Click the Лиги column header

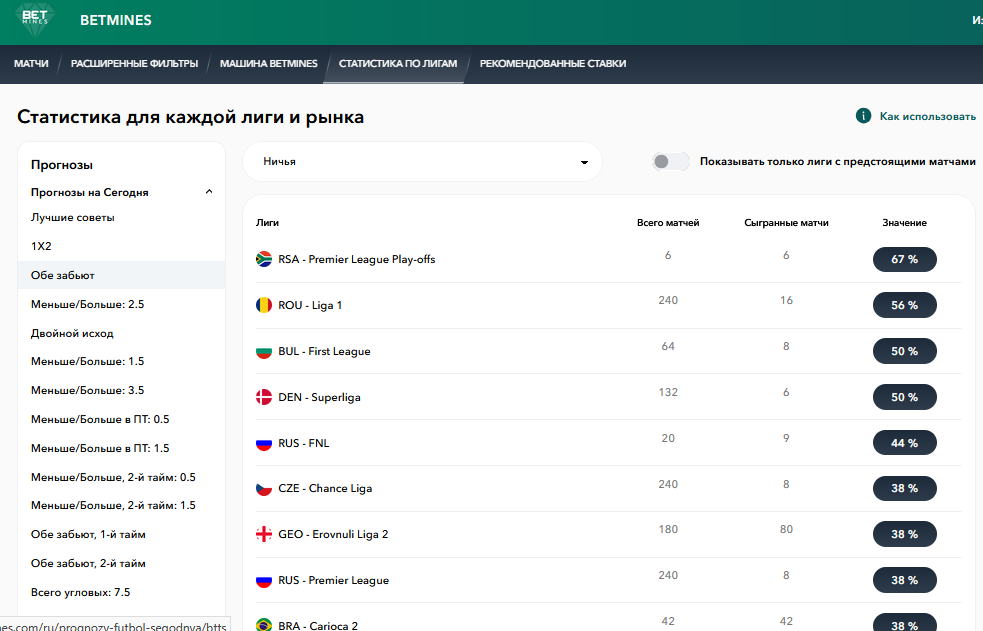pyautogui.click(x=267, y=222)
